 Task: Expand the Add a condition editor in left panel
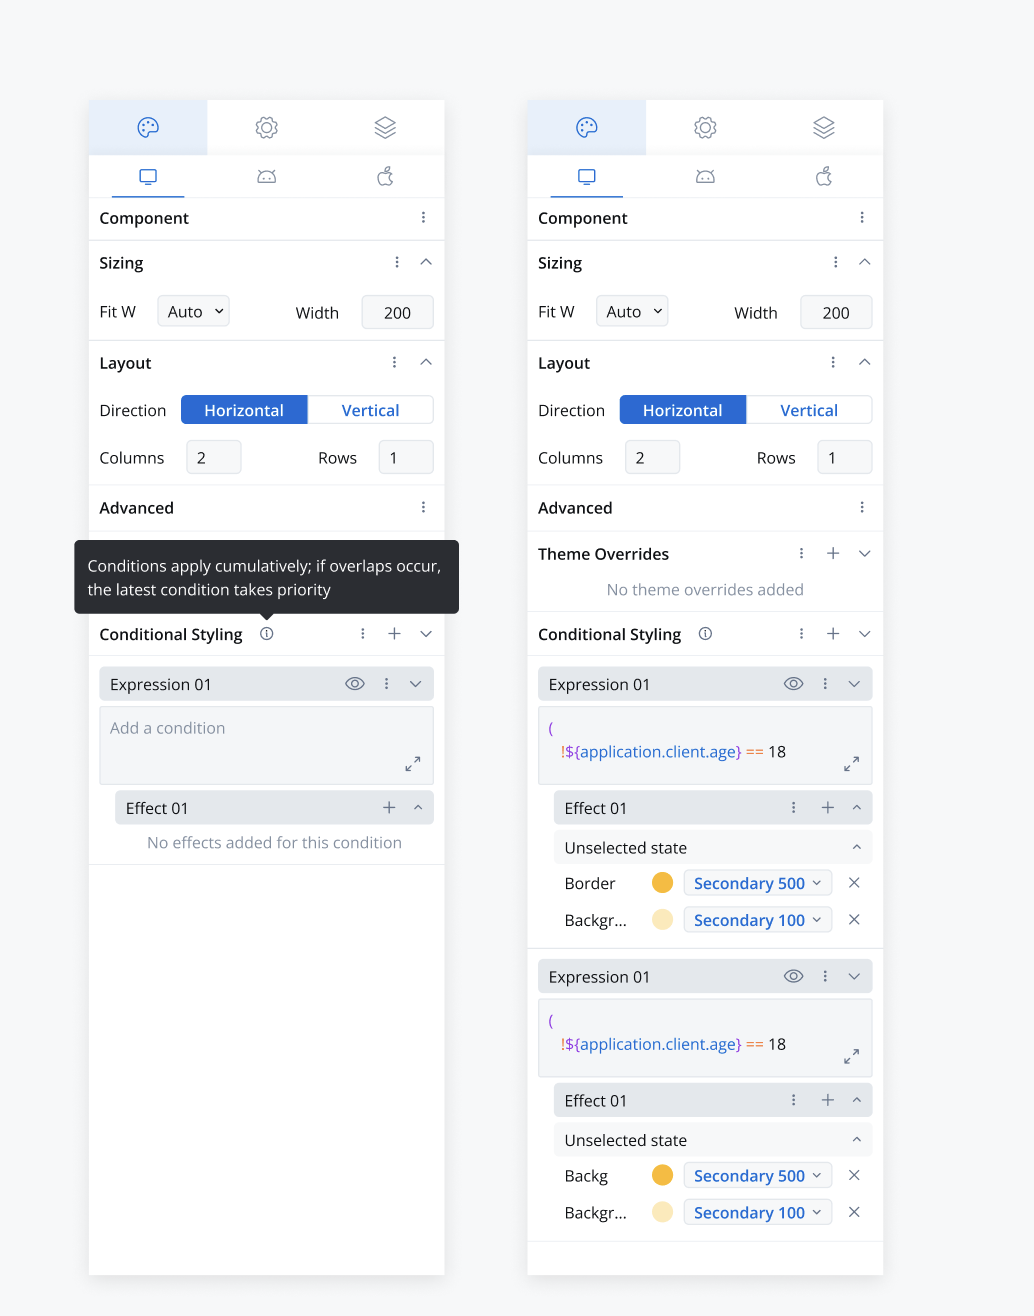tap(413, 764)
